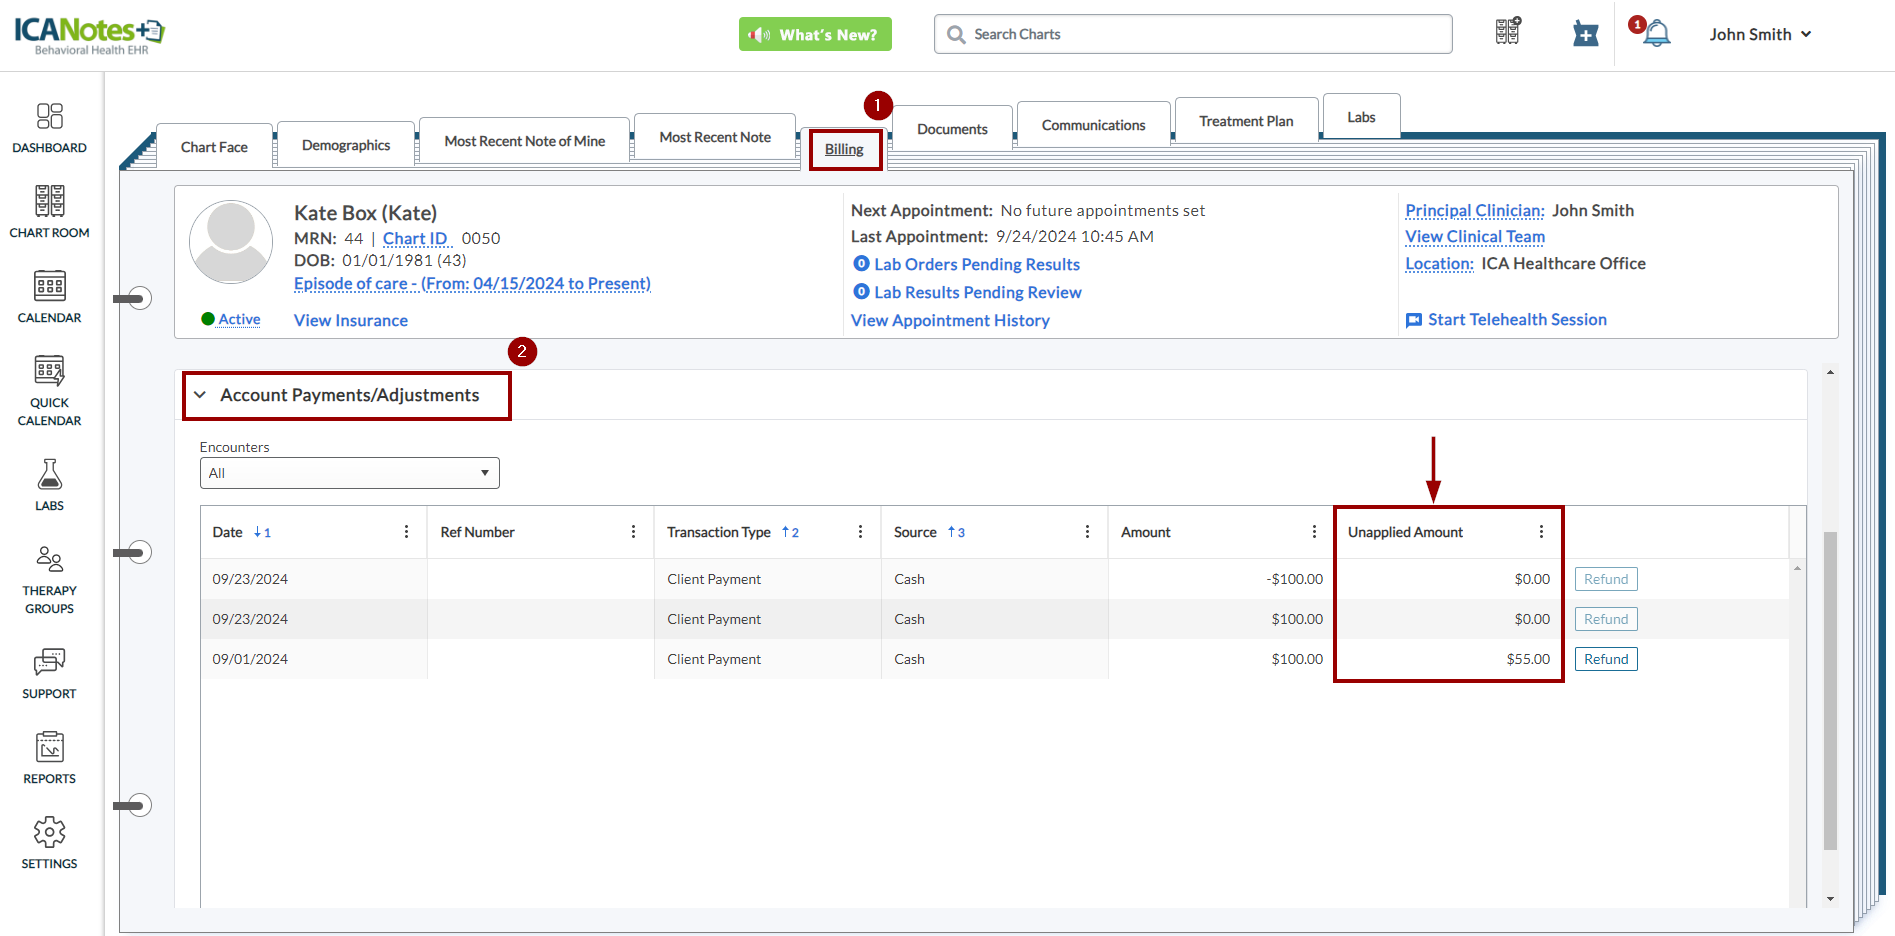The height and width of the screenshot is (936, 1895).
Task: Open Settings gear in sidebar
Action: pos(49,843)
